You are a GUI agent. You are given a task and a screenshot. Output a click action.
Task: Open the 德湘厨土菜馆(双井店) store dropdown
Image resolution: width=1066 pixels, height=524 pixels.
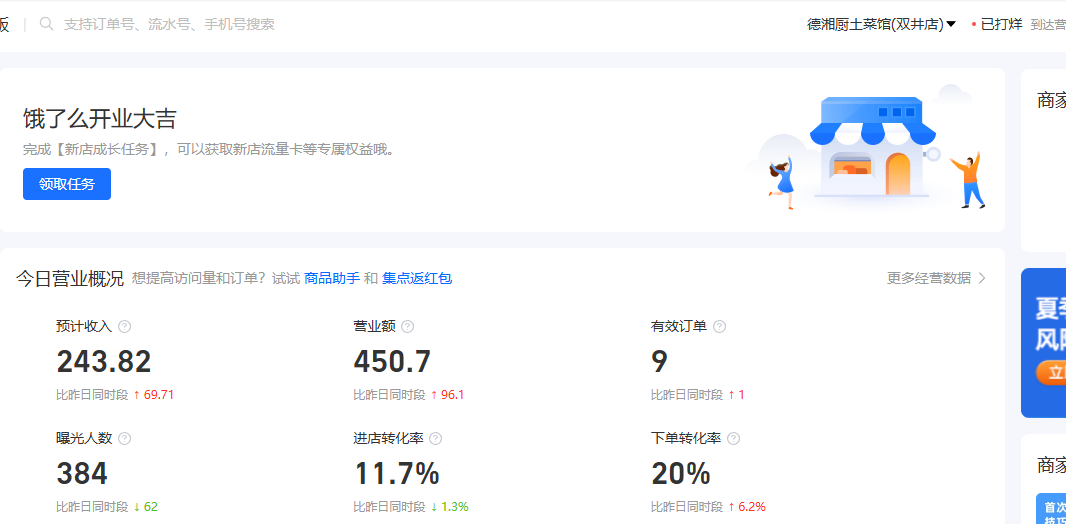[x=881, y=24]
